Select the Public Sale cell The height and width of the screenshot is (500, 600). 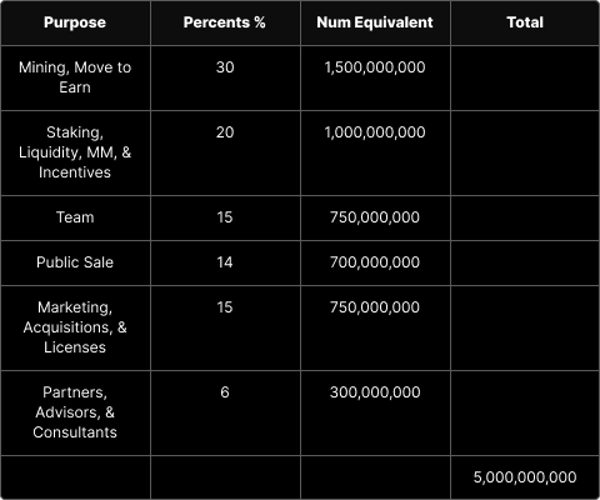tap(75, 262)
